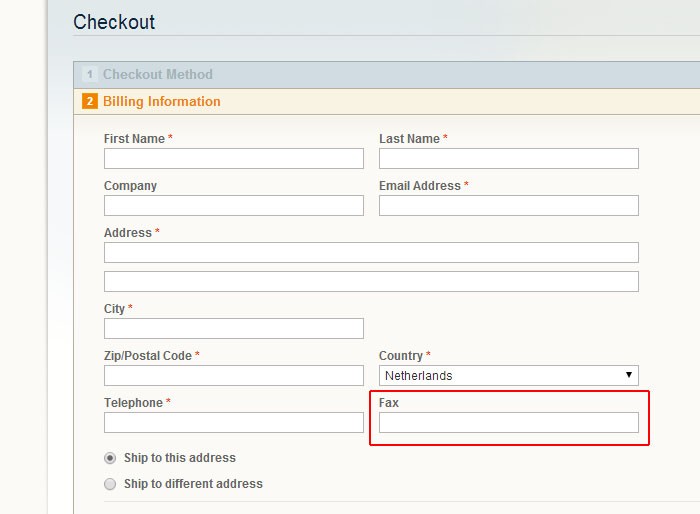
Task: Click the Ship to different address label
Action: [x=193, y=484]
